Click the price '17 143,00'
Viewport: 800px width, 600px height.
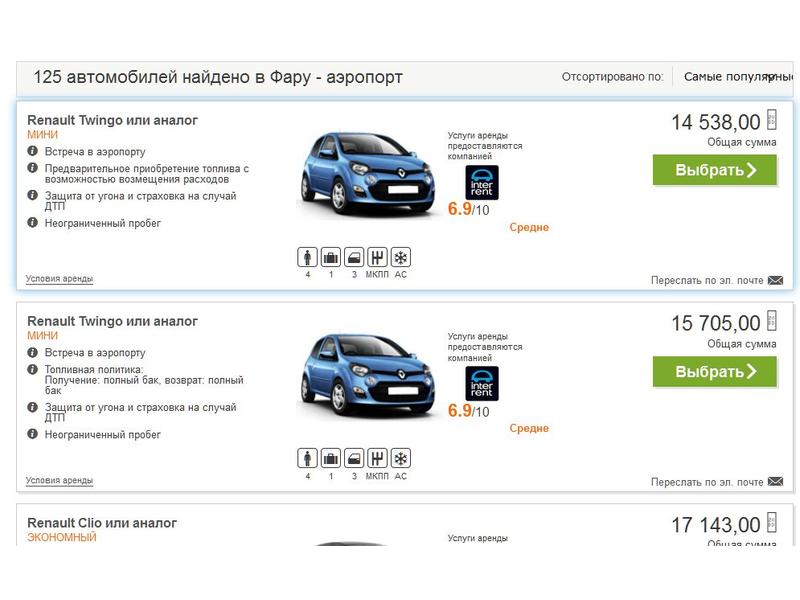[x=716, y=524]
